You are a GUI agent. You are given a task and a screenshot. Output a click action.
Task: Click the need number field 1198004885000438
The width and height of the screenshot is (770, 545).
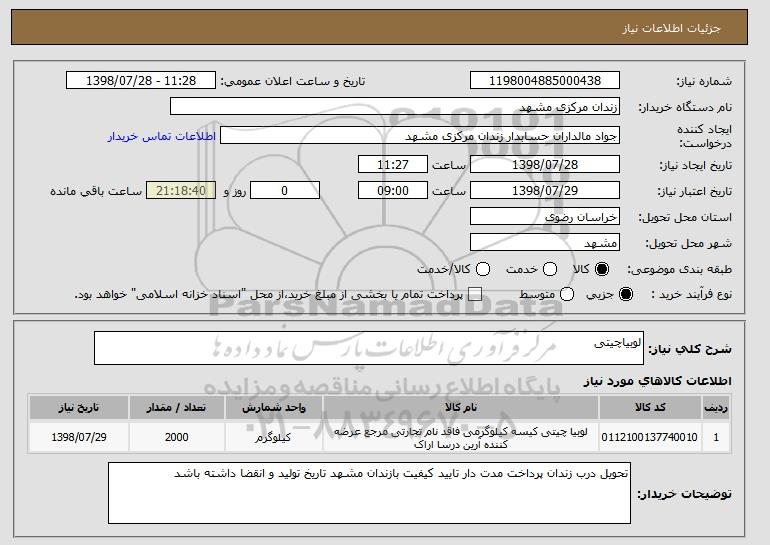[545, 81]
